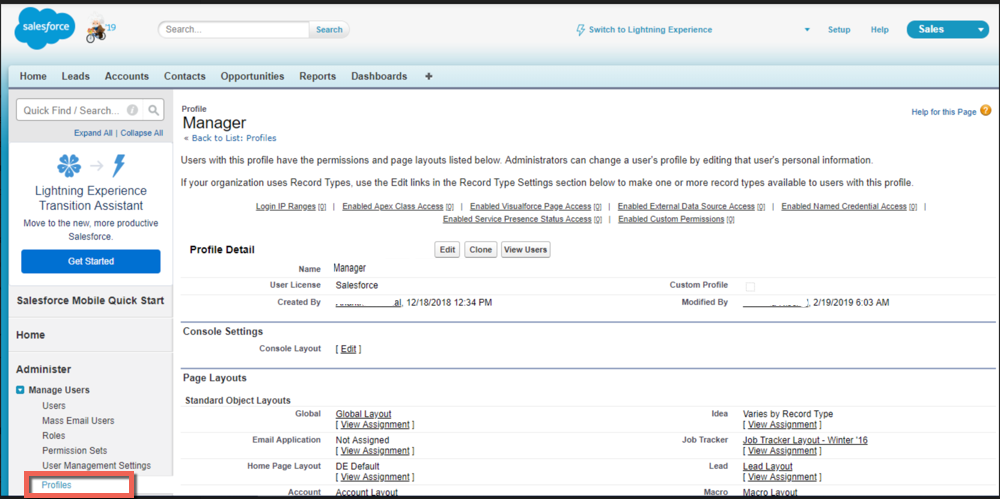The image size is (1000, 499).
Task: Click View Assignment under Lead Layout
Action: pos(782,477)
